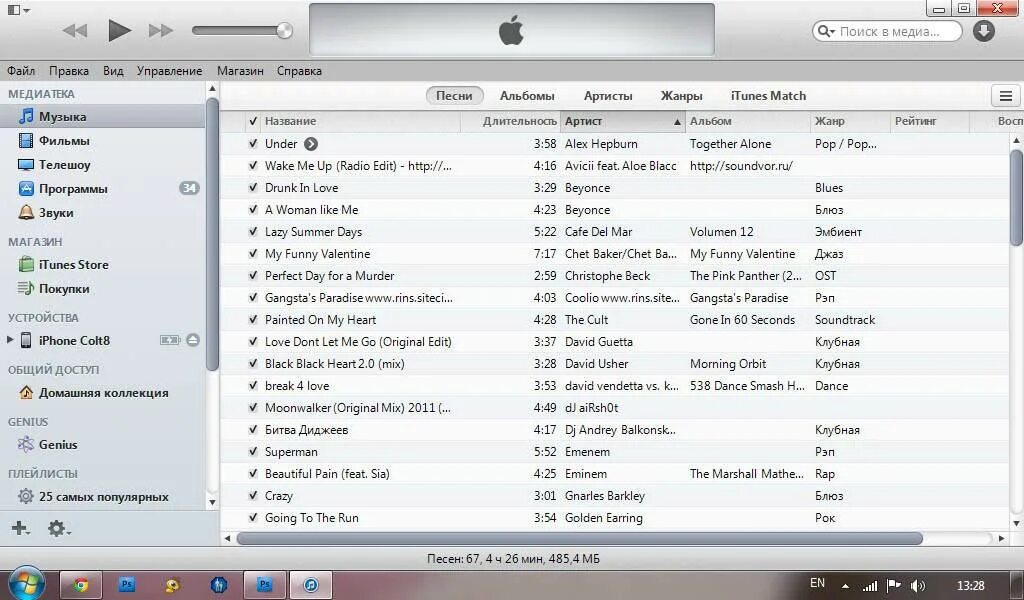
Task: Skip to the previous track
Action: pyautogui.click(x=75, y=31)
